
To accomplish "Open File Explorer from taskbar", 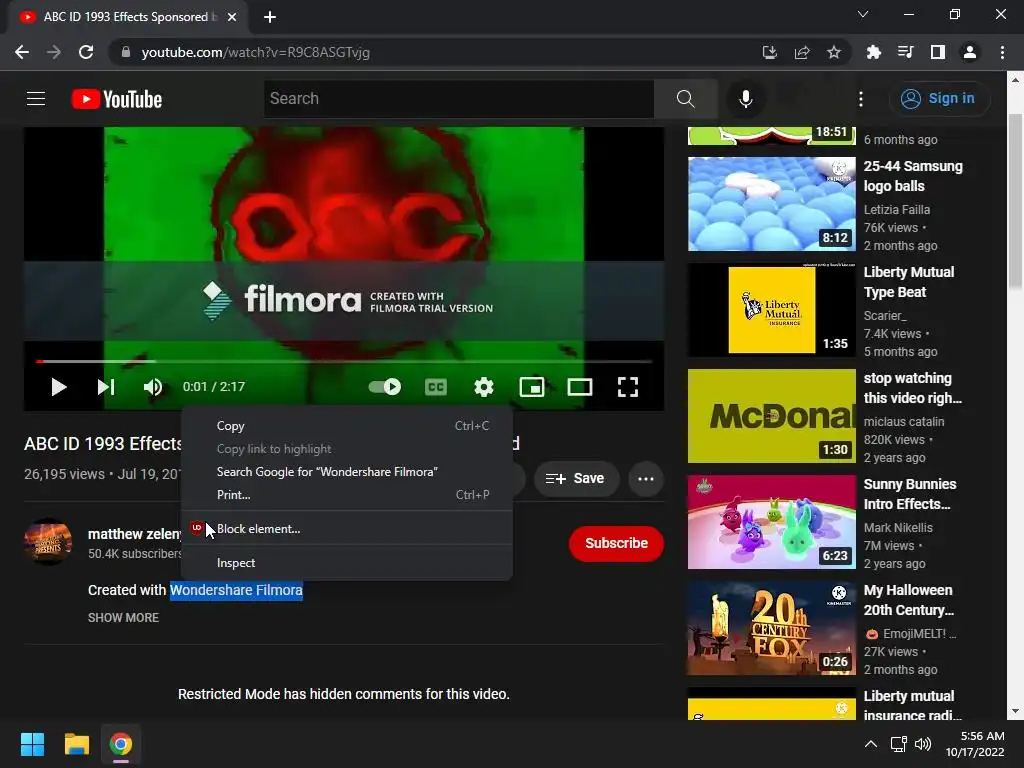I will 76,744.
